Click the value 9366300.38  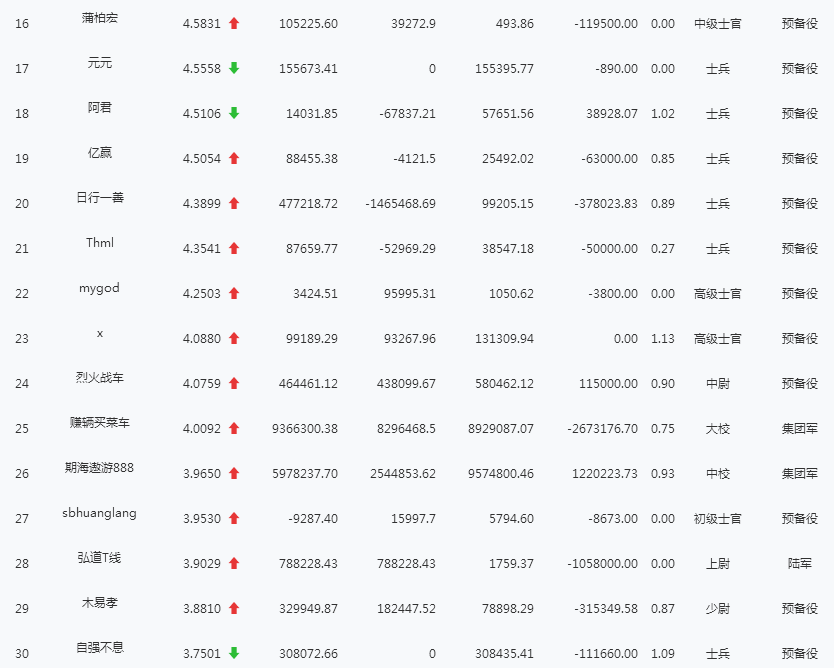click(x=305, y=429)
